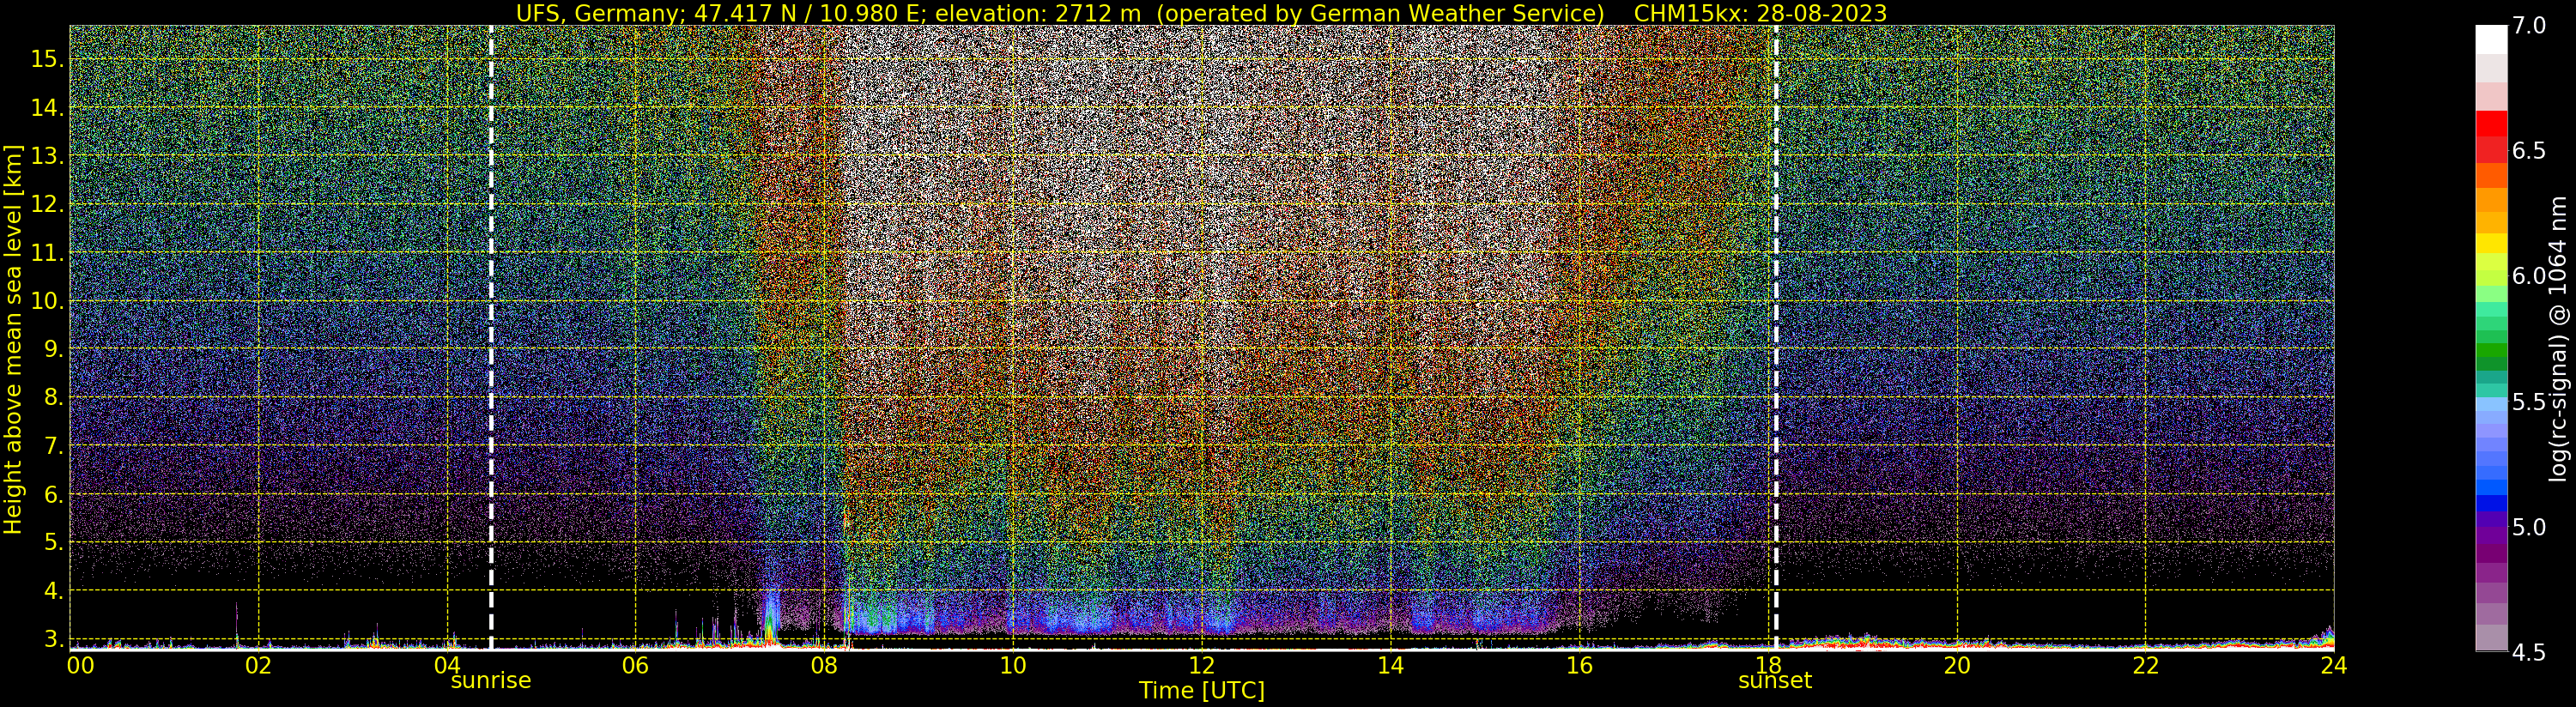This screenshot has height=707, width=2576.
Task: Click the '12' time axis tick label
Action: click(x=1201, y=665)
